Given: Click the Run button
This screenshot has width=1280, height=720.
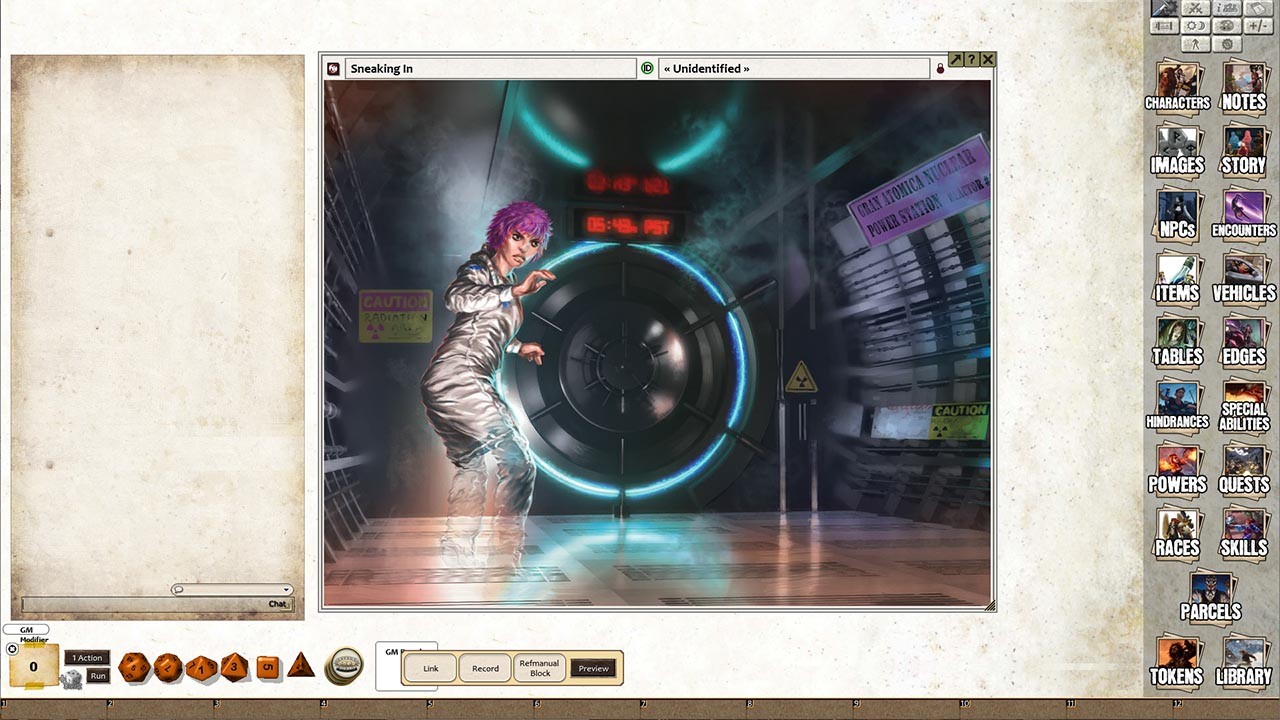Looking at the screenshot, I should click(x=98, y=676).
